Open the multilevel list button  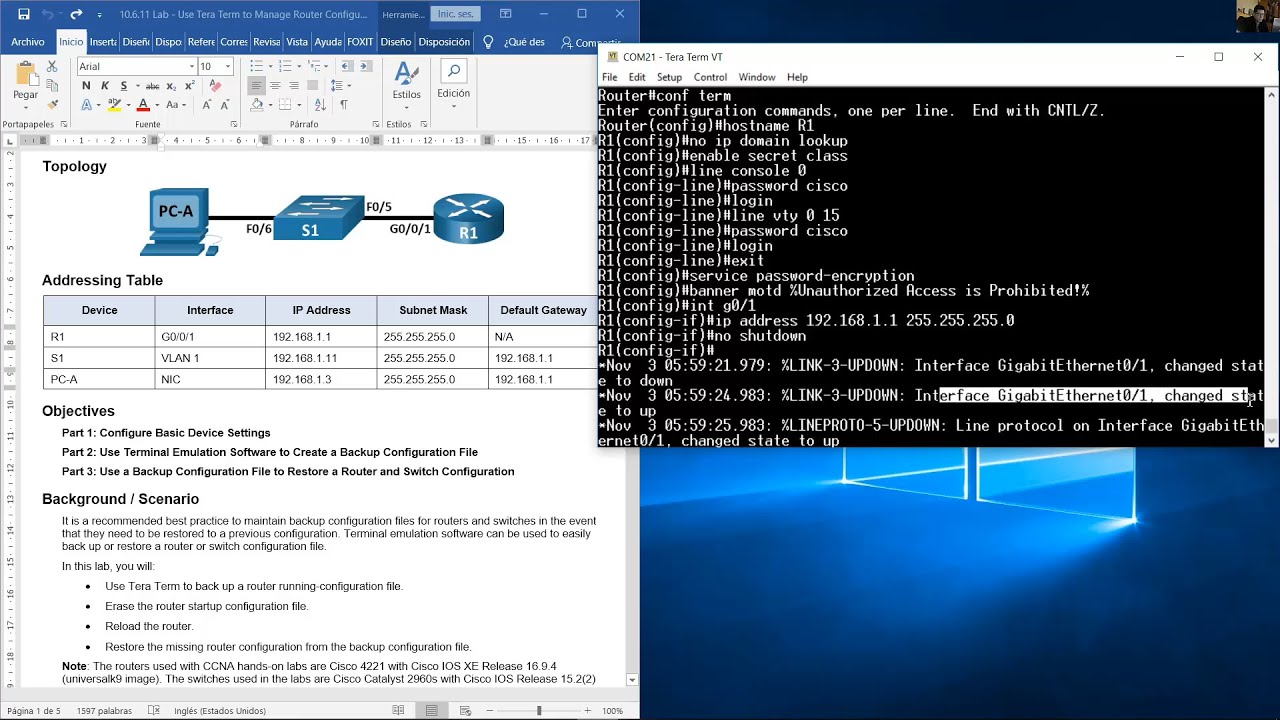click(316, 66)
